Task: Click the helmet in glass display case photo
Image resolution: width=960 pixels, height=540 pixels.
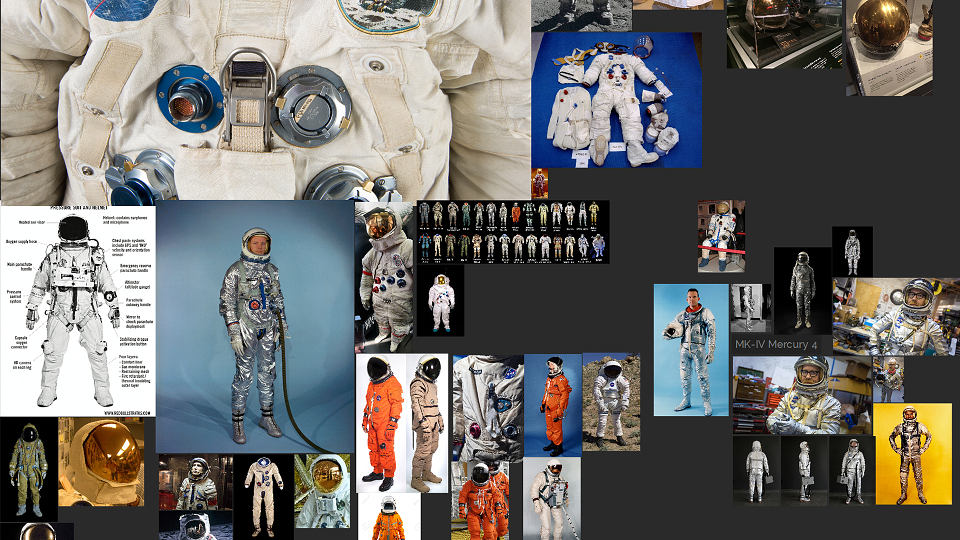Action: [784, 34]
